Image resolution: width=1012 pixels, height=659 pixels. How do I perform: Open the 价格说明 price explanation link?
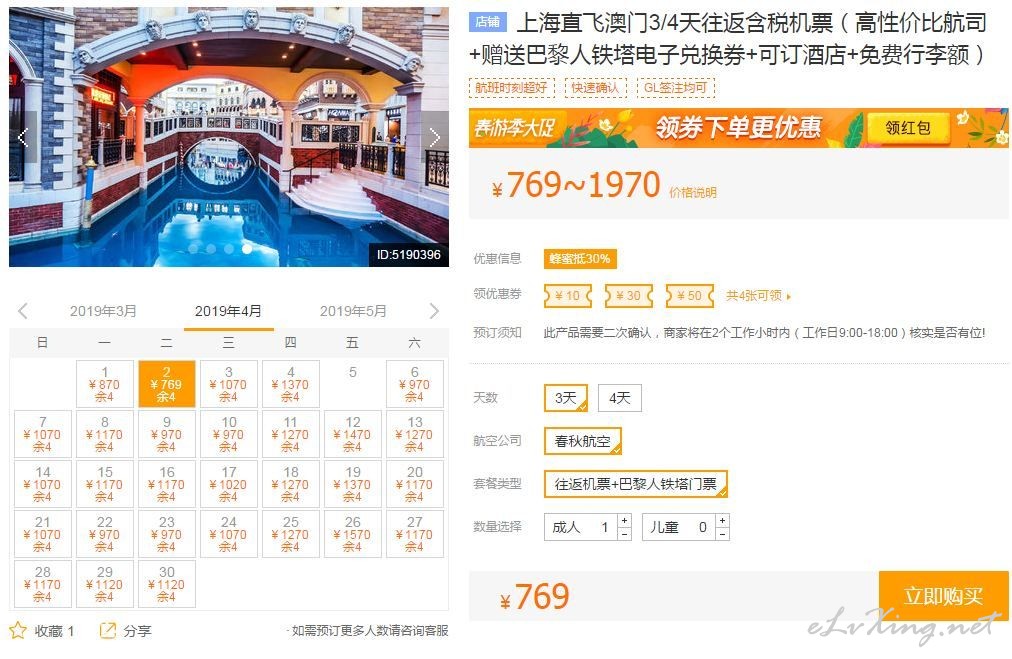point(693,192)
